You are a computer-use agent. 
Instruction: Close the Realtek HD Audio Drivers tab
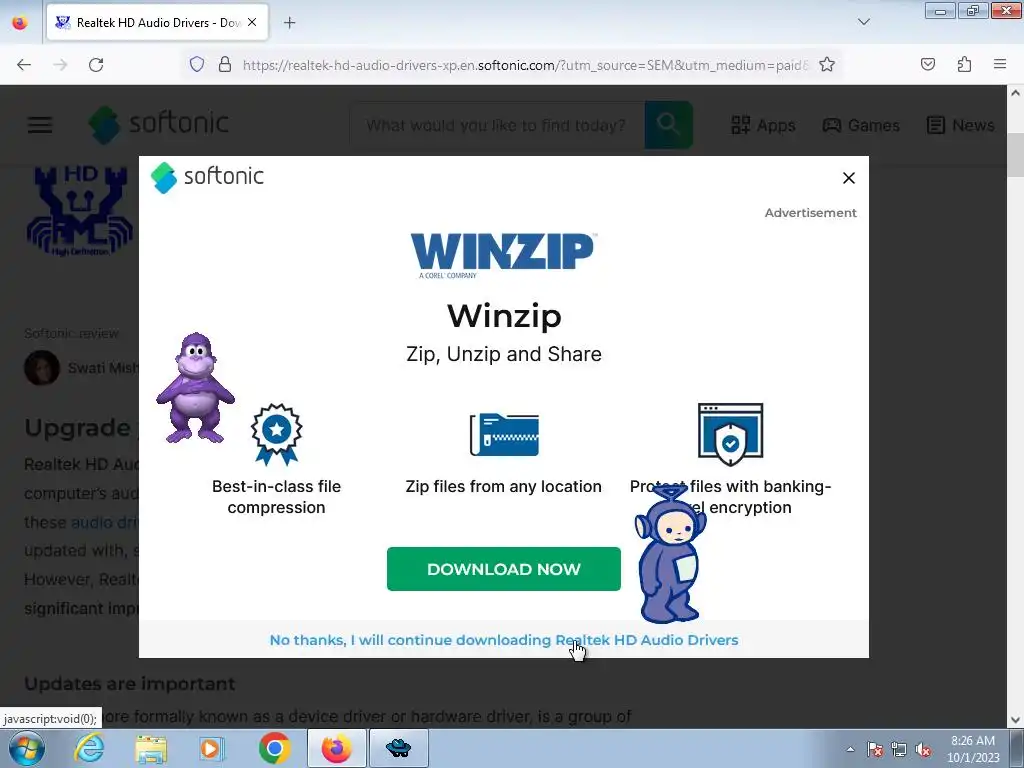[x=252, y=22]
